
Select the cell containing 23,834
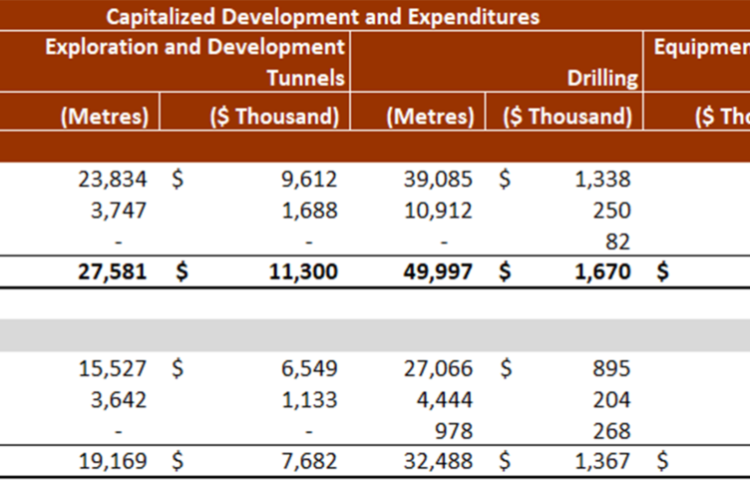coord(112,179)
